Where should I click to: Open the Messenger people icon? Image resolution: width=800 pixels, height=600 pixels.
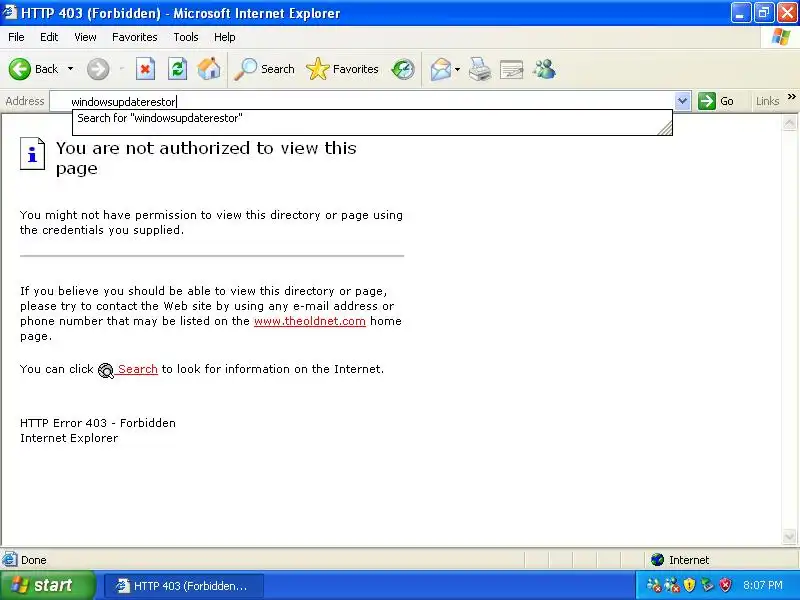tap(544, 69)
